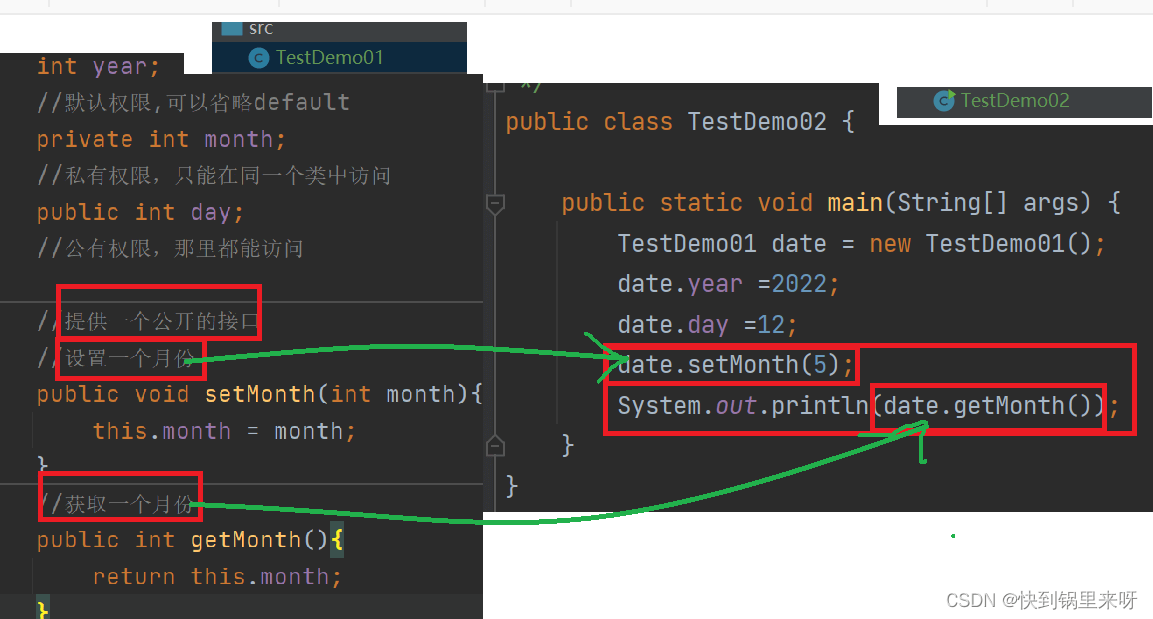
Task: Click 'public class TestDemo02' class name
Action: (x=757, y=122)
